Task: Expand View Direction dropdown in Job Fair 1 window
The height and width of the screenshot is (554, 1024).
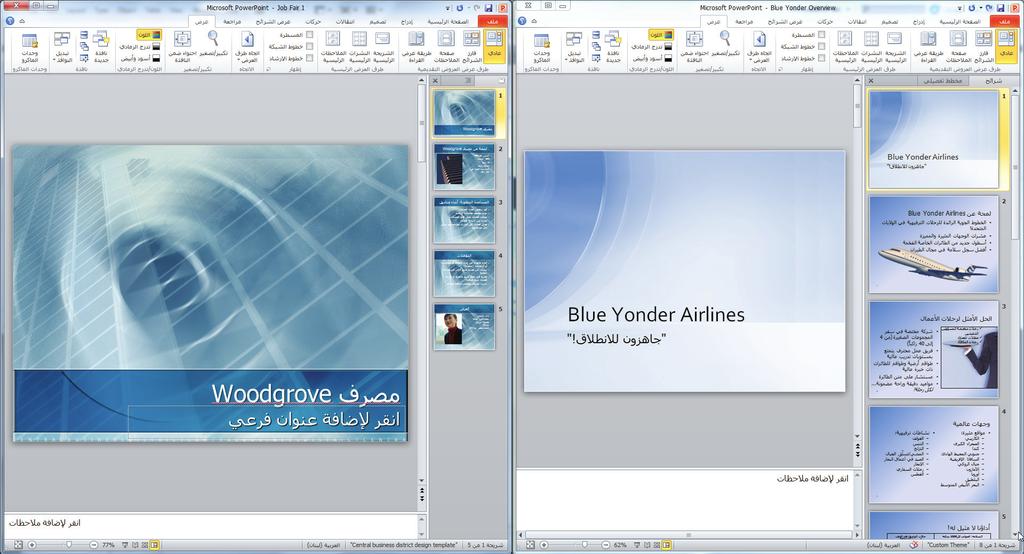Action: coord(247,46)
